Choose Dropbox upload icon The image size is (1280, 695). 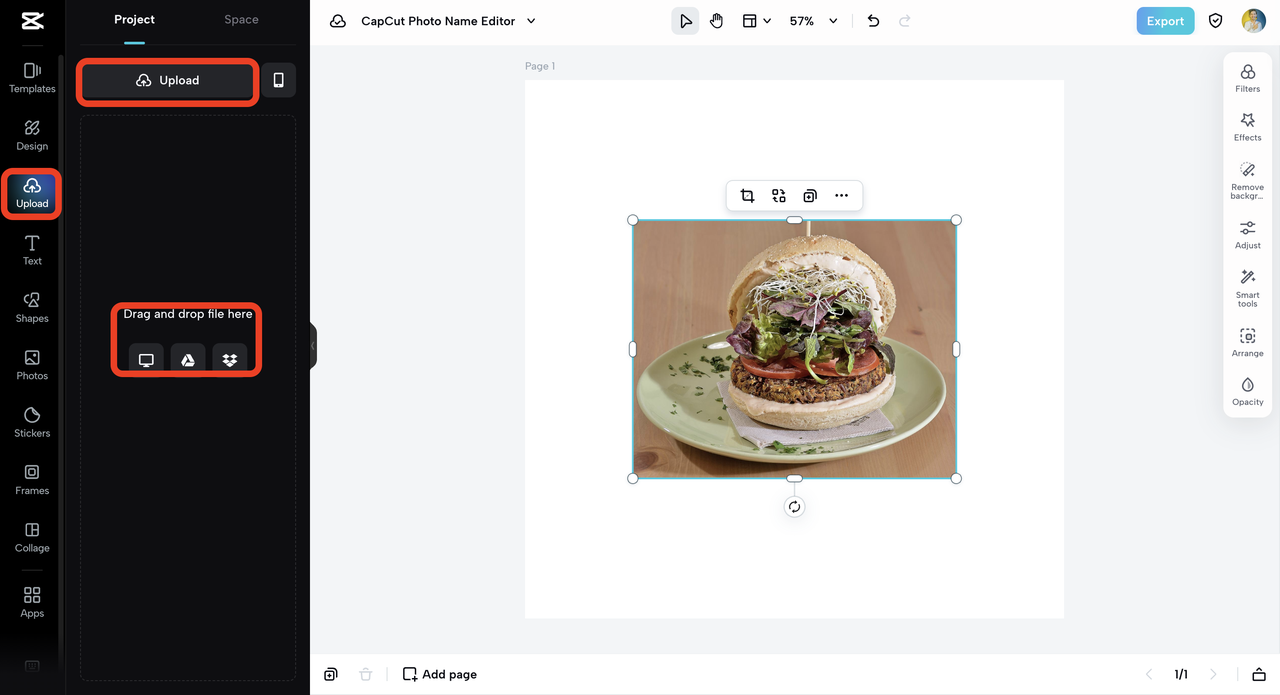[230, 359]
